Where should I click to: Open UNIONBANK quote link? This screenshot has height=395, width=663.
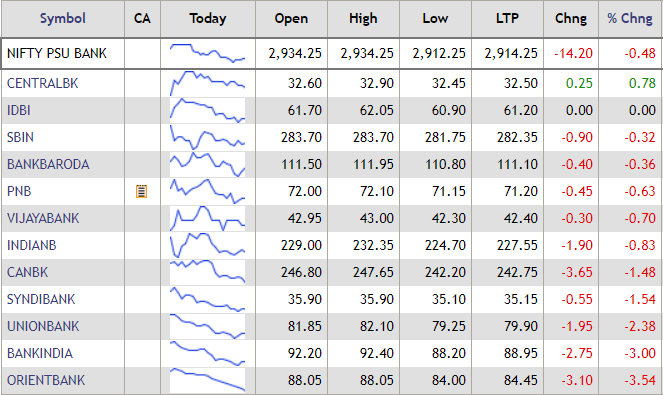point(43,326)
